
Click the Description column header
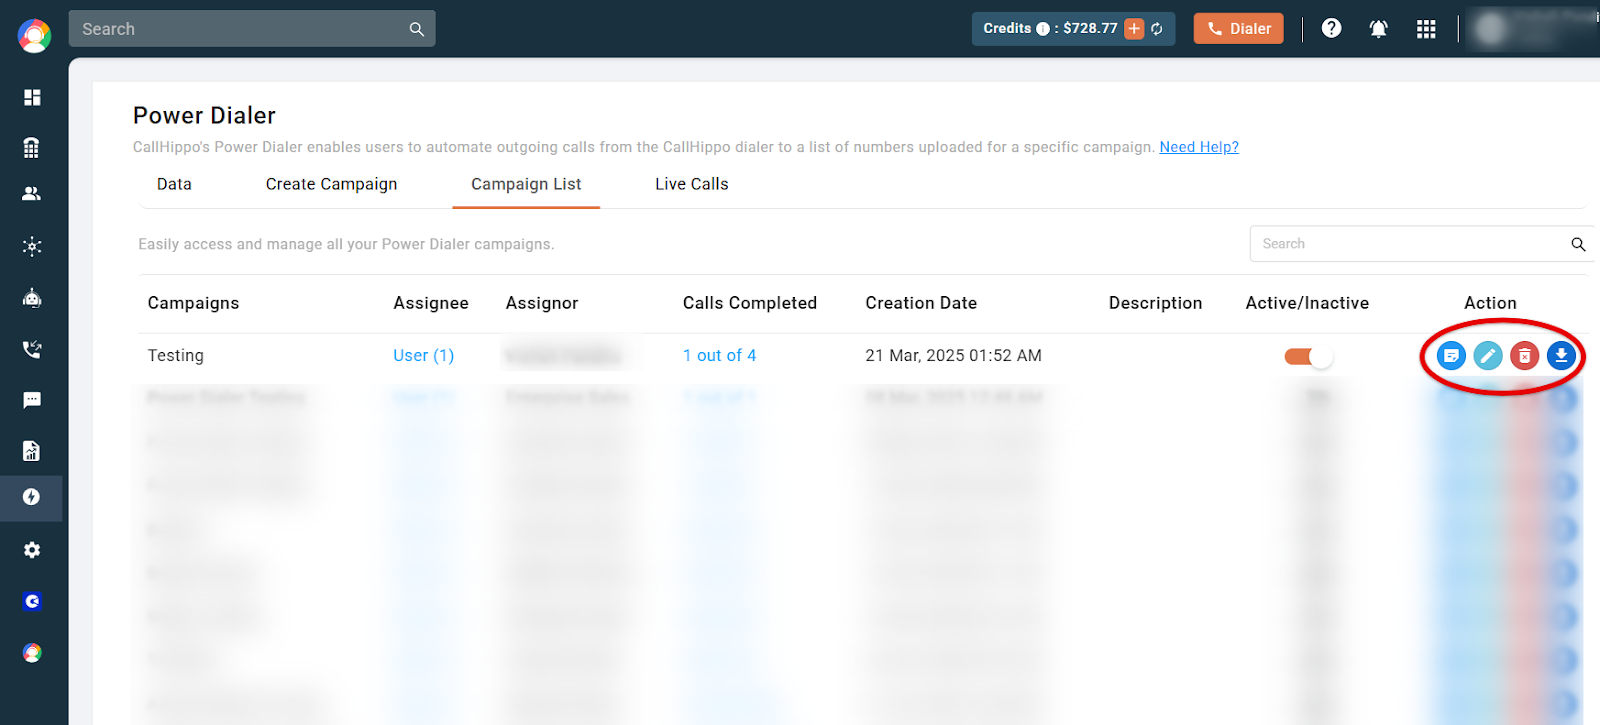tap(1155, 303)
